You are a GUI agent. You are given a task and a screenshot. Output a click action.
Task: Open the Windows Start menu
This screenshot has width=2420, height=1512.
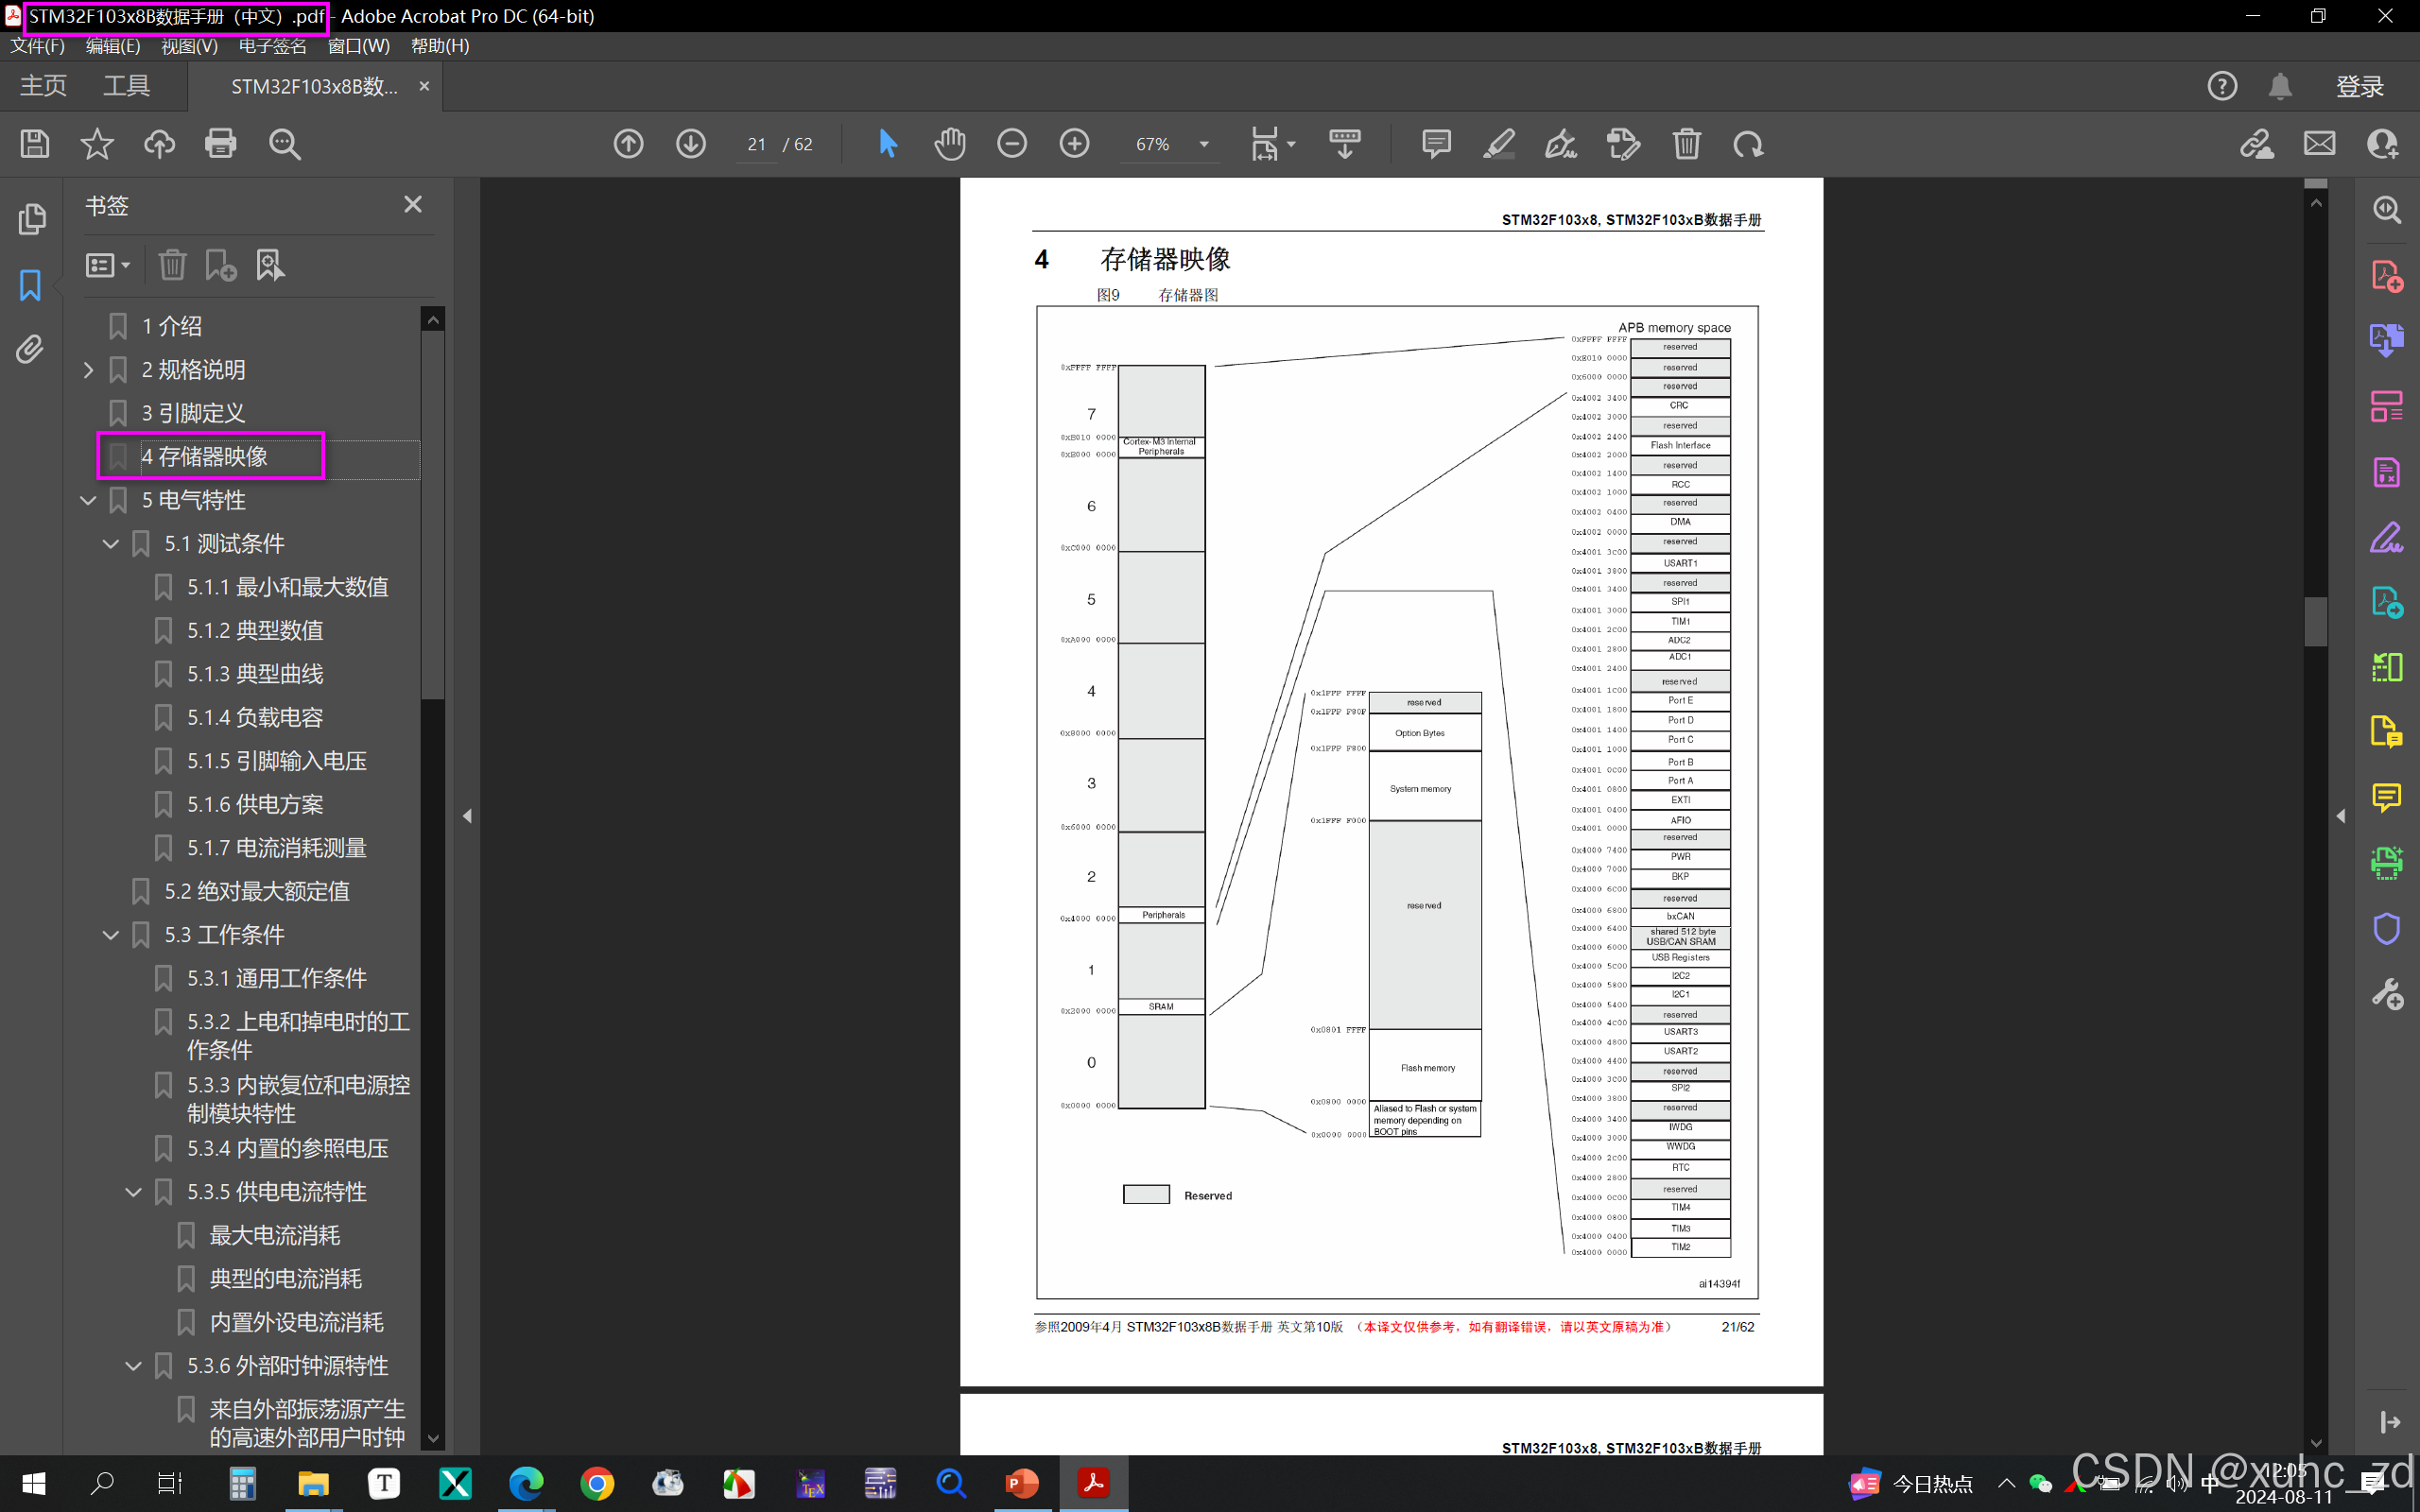(x=33, y=1483)
